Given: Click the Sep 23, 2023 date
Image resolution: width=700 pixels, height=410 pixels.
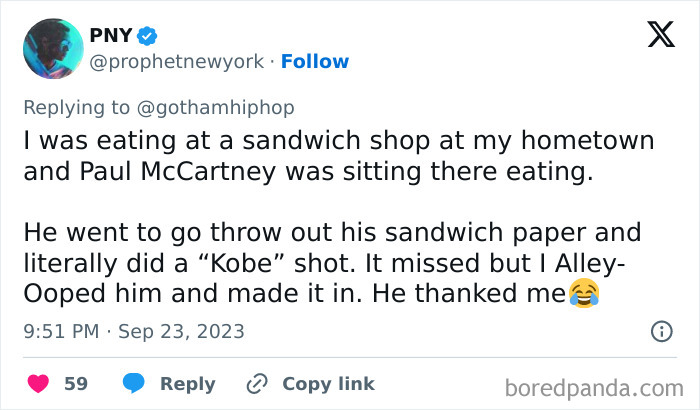Looking at the screenshot, I should click(184, 331).
